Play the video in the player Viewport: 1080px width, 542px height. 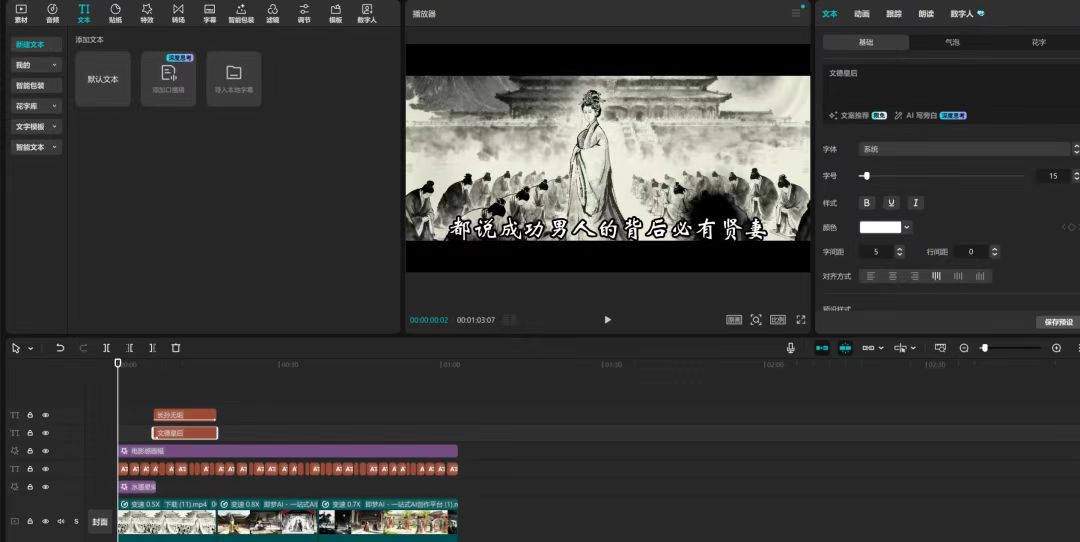tap(607, 320)
